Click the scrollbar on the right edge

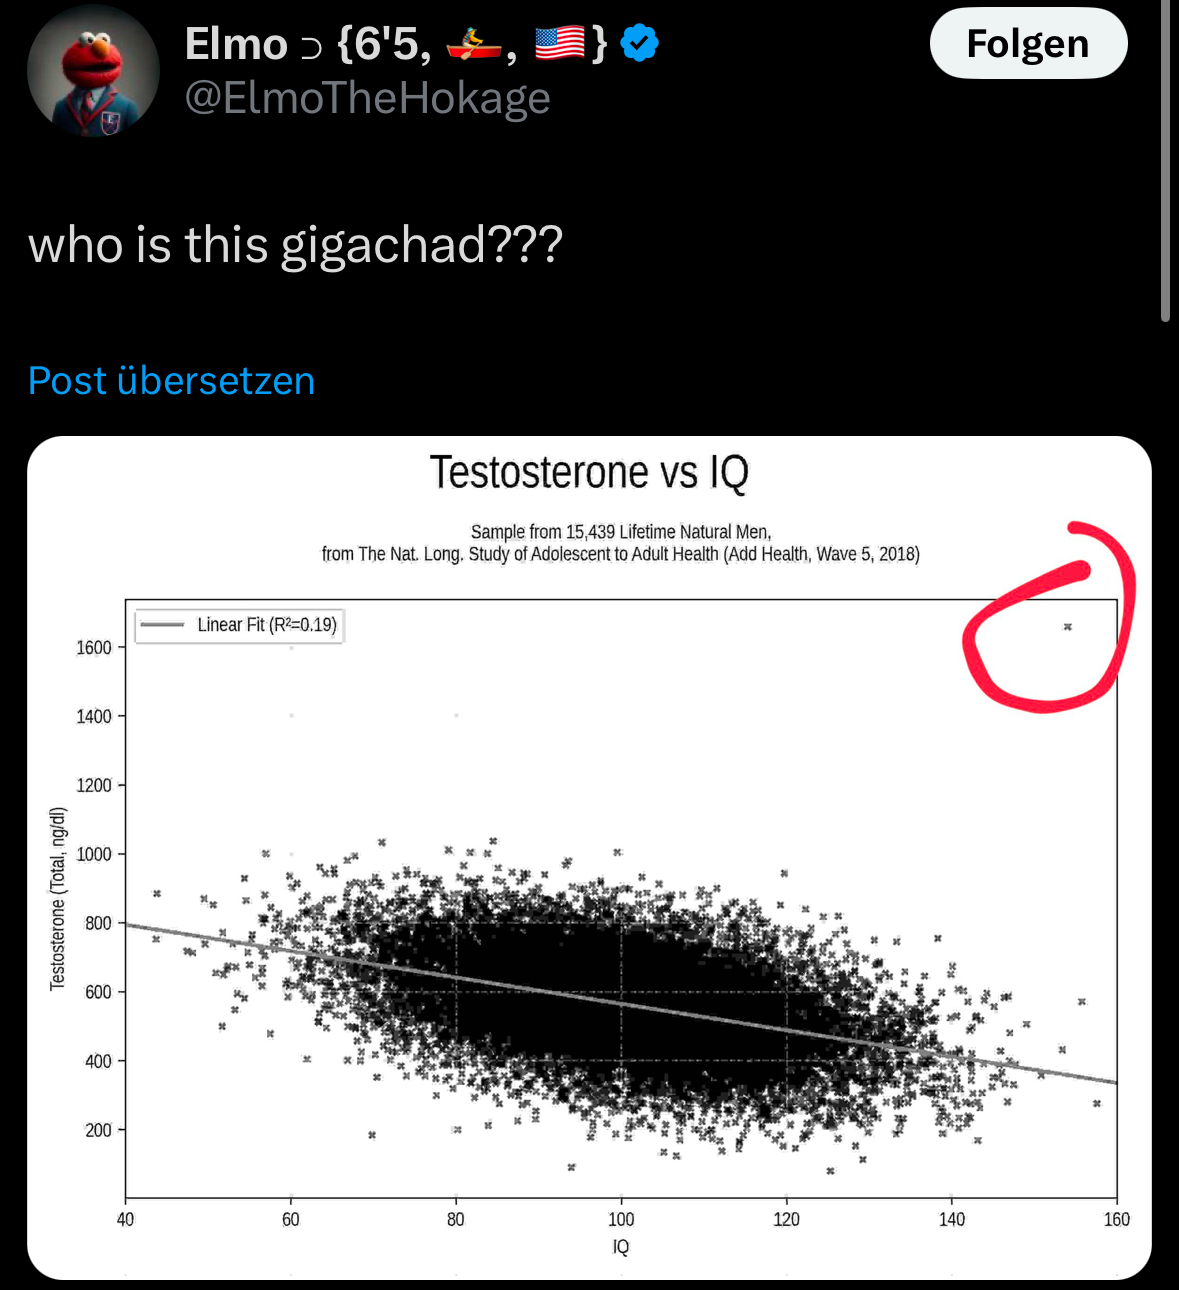1165,160
